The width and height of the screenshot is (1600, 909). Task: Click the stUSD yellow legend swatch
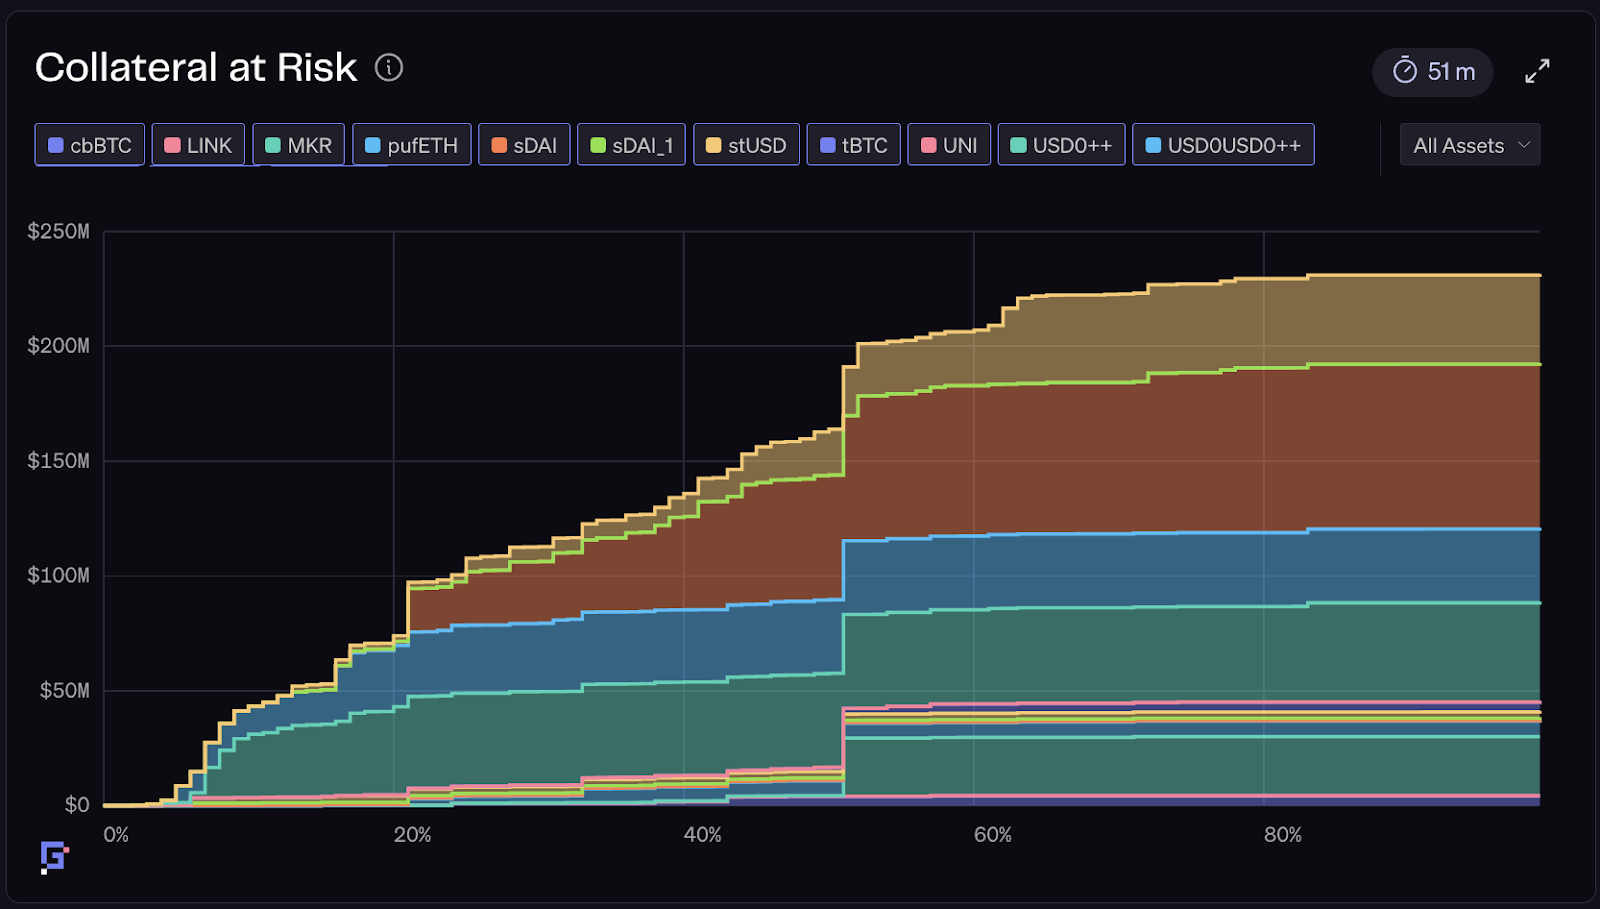[x=713, y=146]
